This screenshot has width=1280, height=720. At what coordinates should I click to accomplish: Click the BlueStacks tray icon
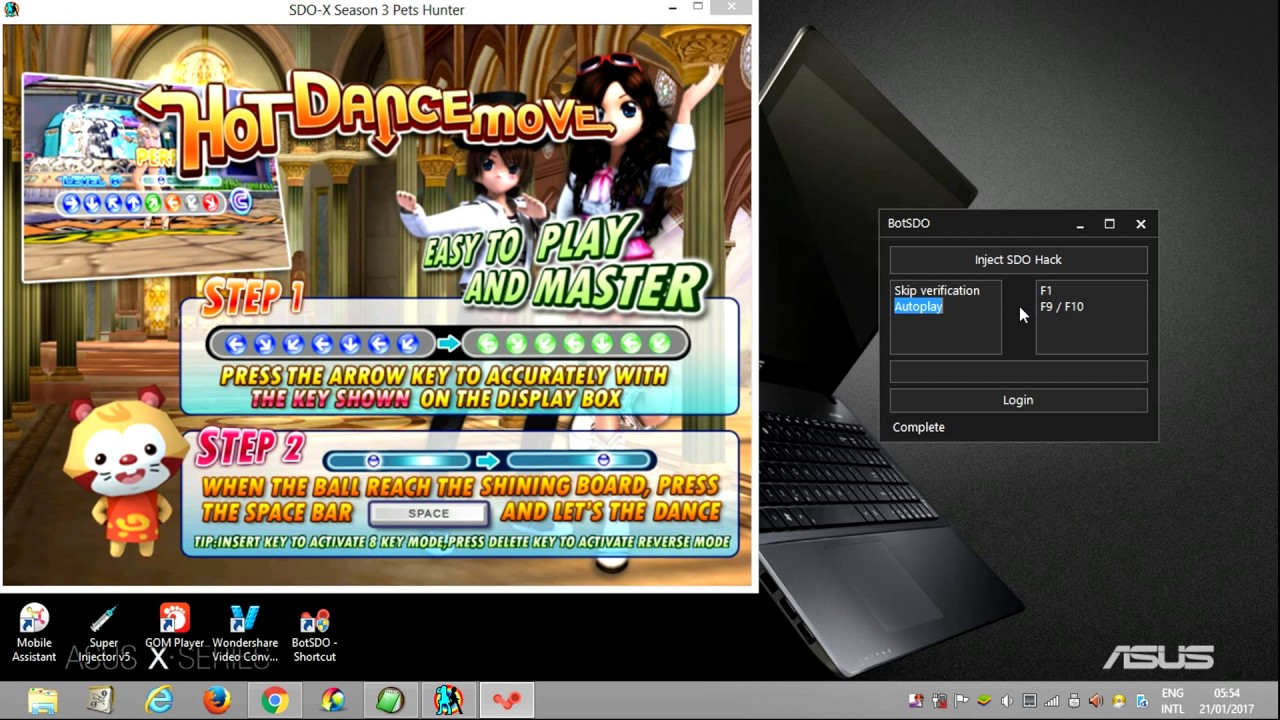984,701
